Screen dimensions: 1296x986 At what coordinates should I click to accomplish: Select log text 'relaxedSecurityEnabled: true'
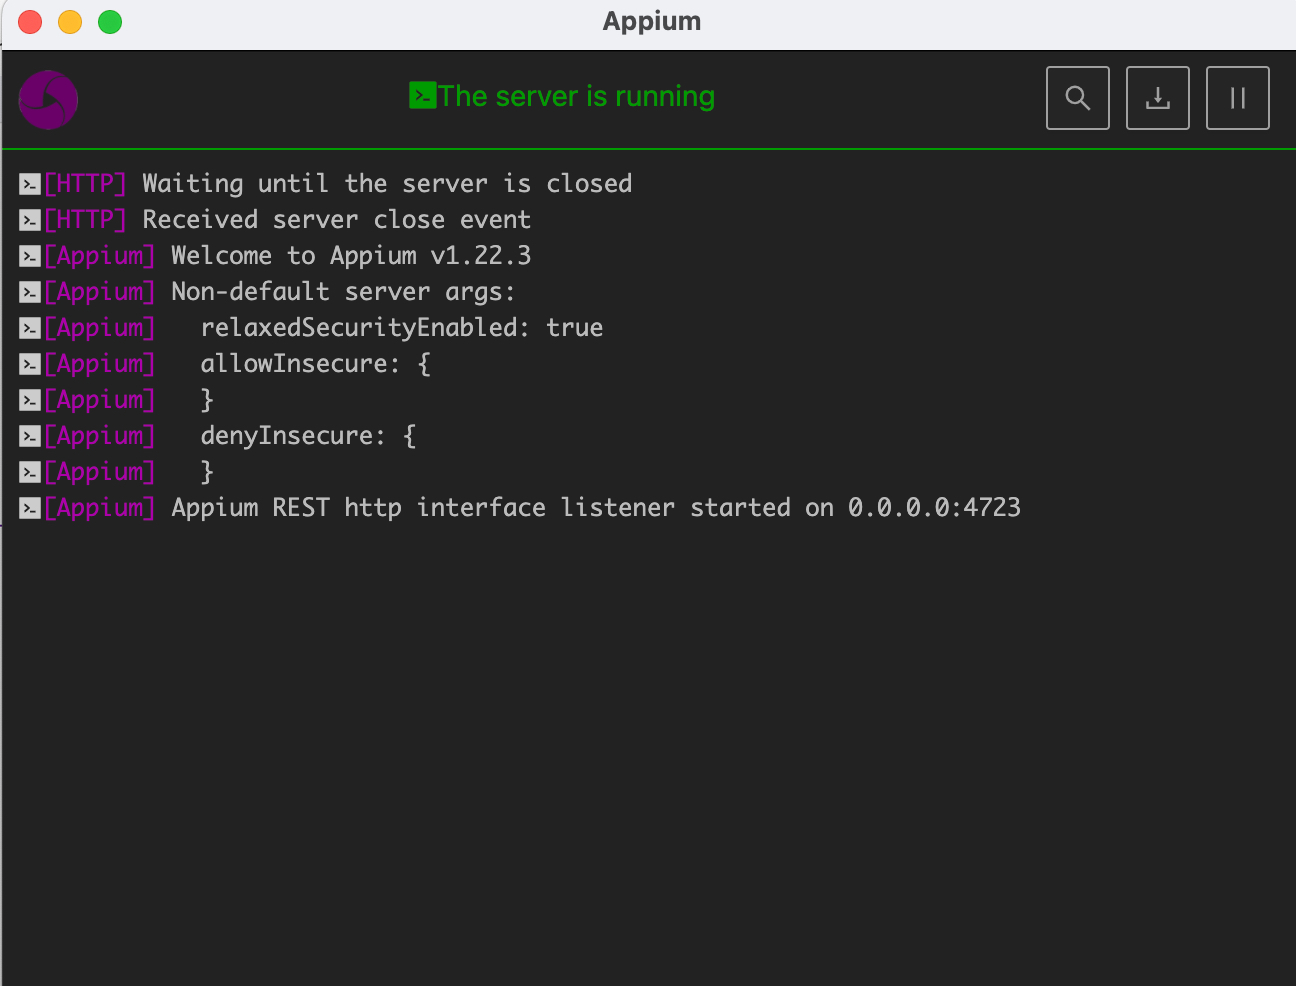402,328
